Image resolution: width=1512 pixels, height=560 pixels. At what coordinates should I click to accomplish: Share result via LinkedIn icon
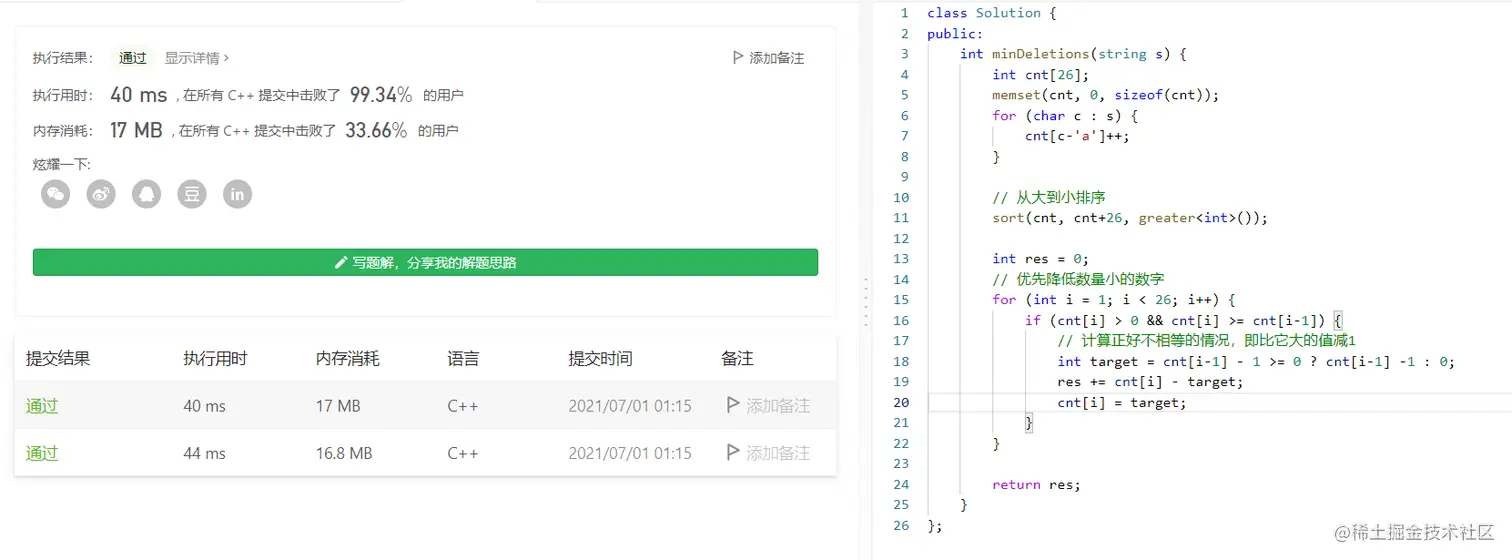coord(237,194)
